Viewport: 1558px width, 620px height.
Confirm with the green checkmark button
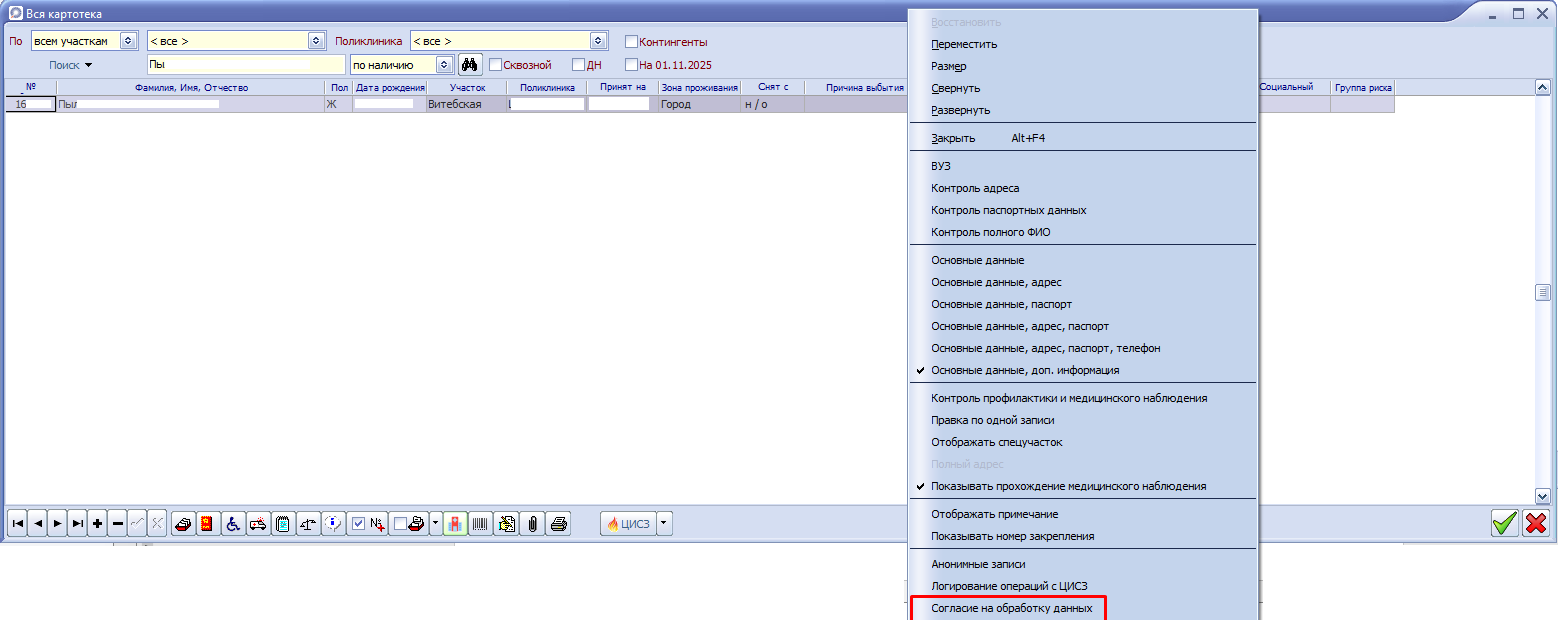tap(1504, 523)
